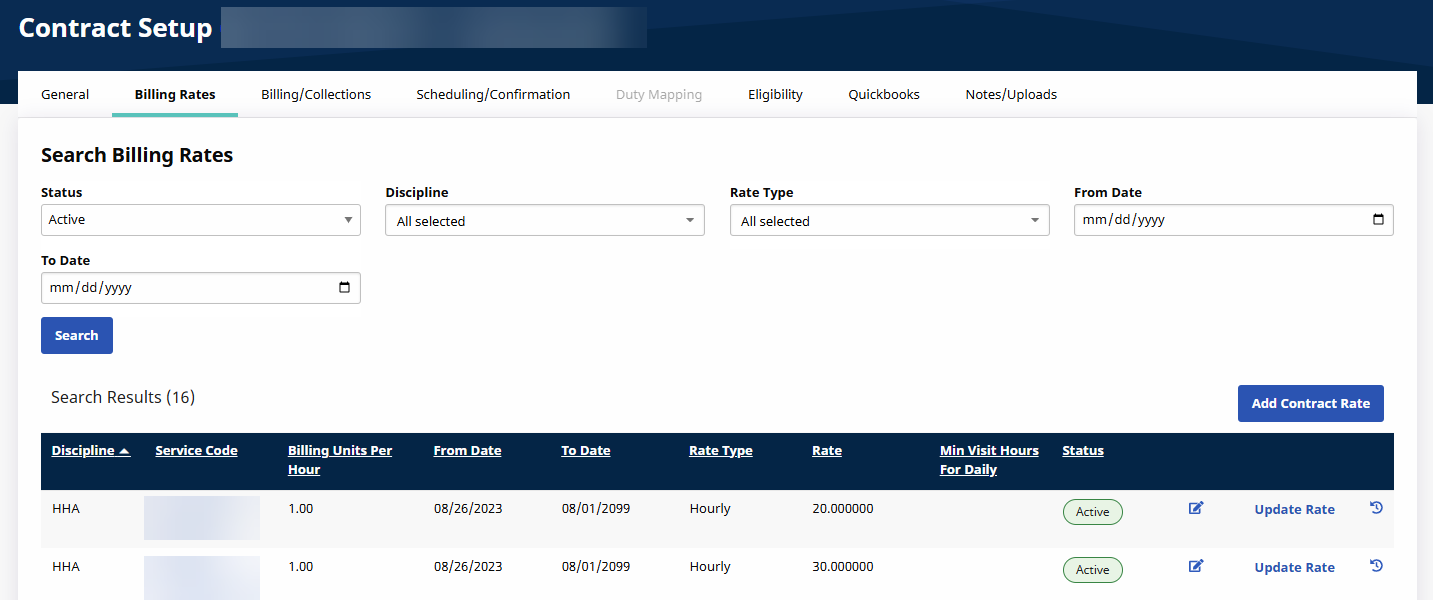This screenshot has height=600, width=1433.
Task: Open rate history for 30.000000 row
Action: point(1376,567)
